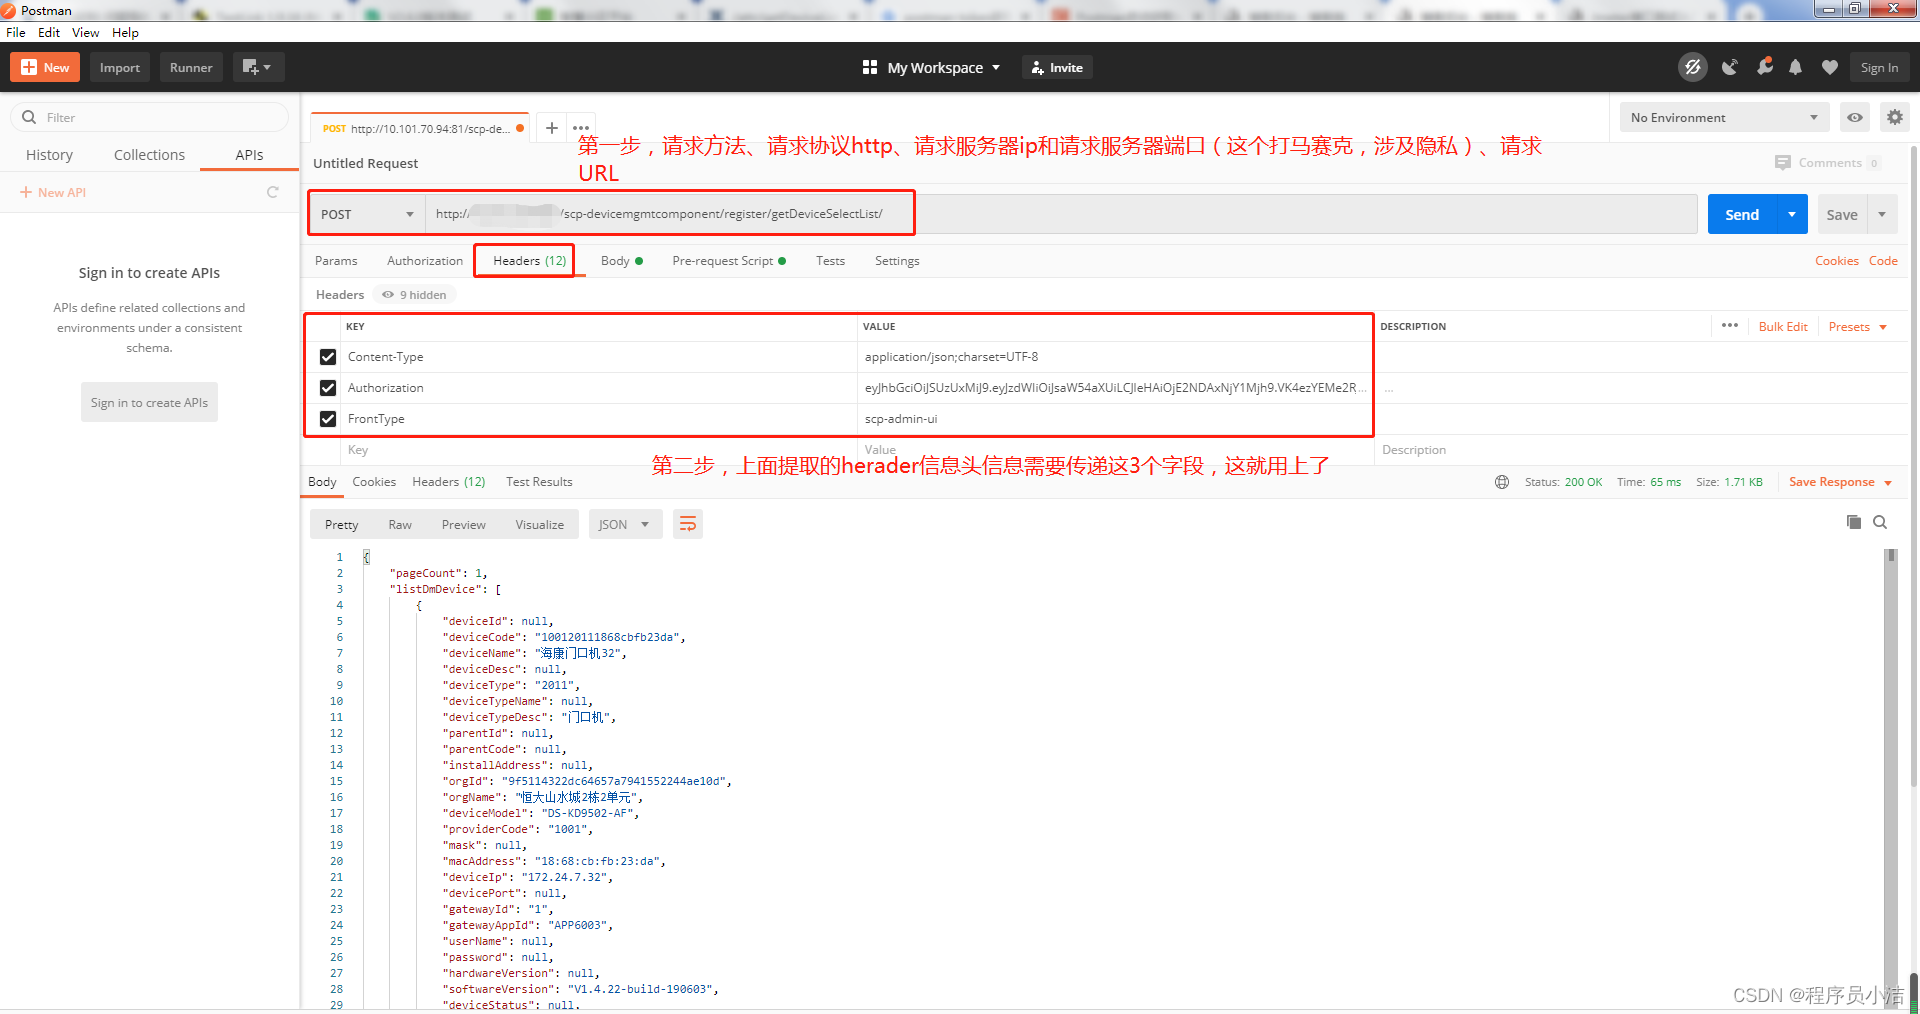Save the request
1920x1014 pixels.
click(1842, 214)
